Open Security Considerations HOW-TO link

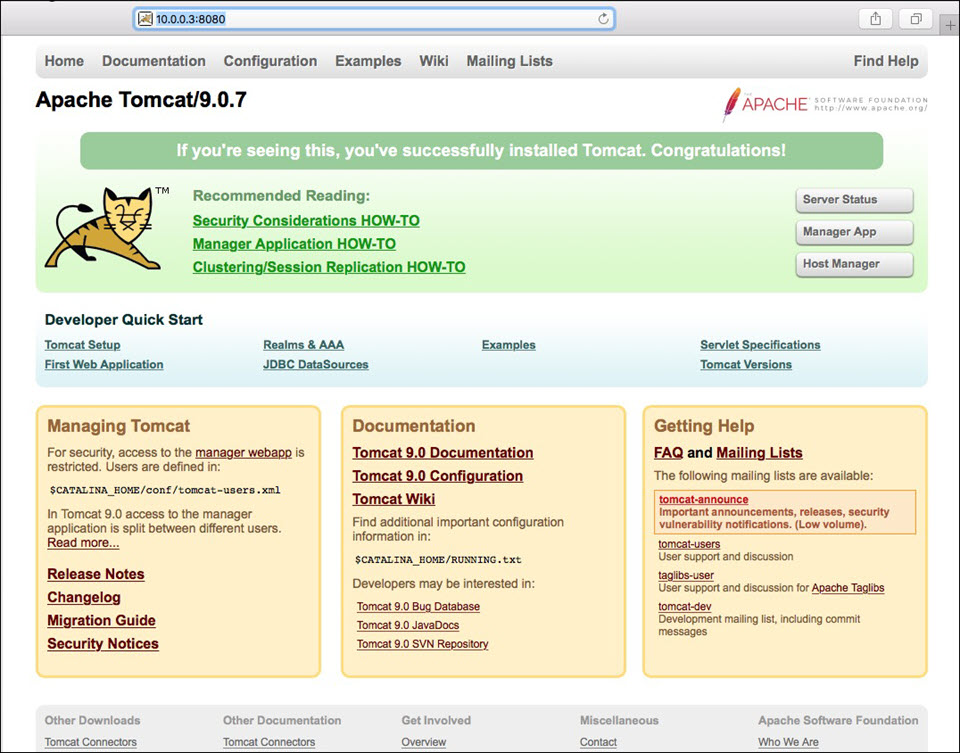tap(306, 221)
